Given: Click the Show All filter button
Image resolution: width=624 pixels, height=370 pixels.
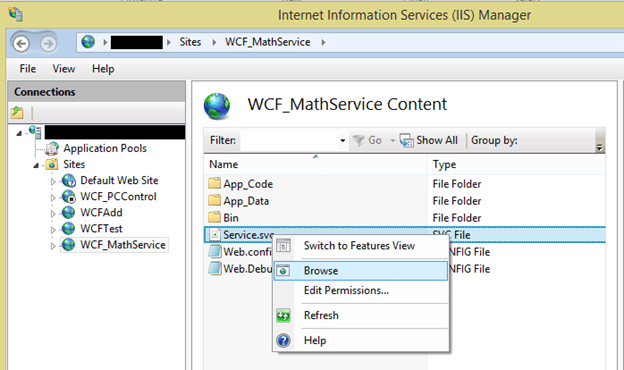Looking at the screenshot, I should (429, 140).
